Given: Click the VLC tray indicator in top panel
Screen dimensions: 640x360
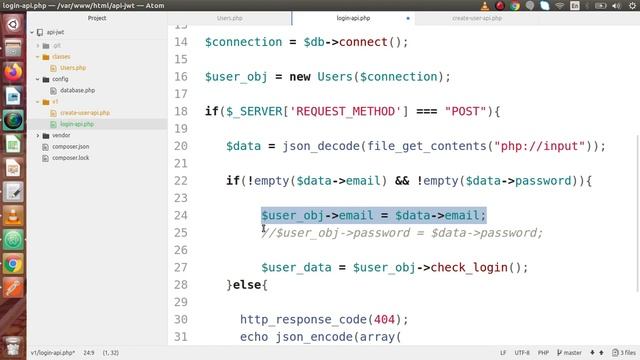Looking at the screenshot, I should [x=485, y=5].
